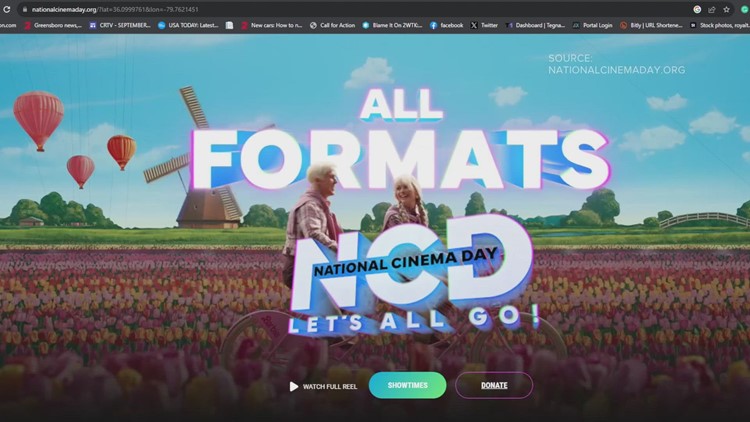
Task: Open the Stock photos, royalty bookmark
Action: [x=720, y=25]
